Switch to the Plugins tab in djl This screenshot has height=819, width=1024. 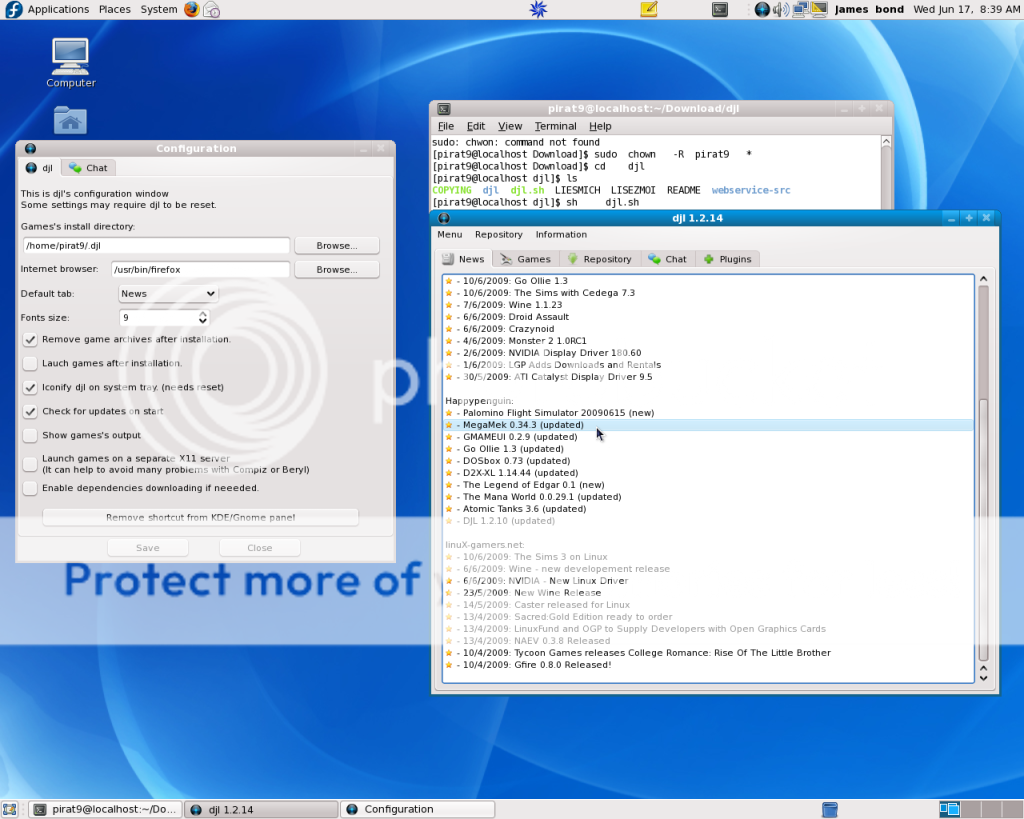pos(727,259)
